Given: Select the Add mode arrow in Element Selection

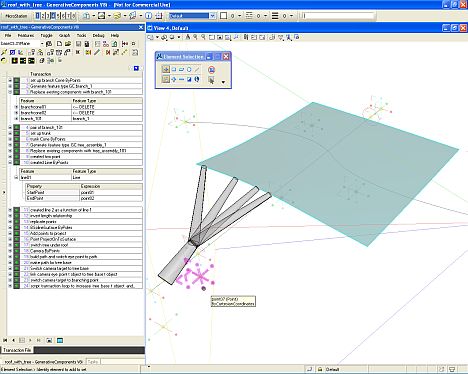Looking at the screenshot, I should (174, 79).
